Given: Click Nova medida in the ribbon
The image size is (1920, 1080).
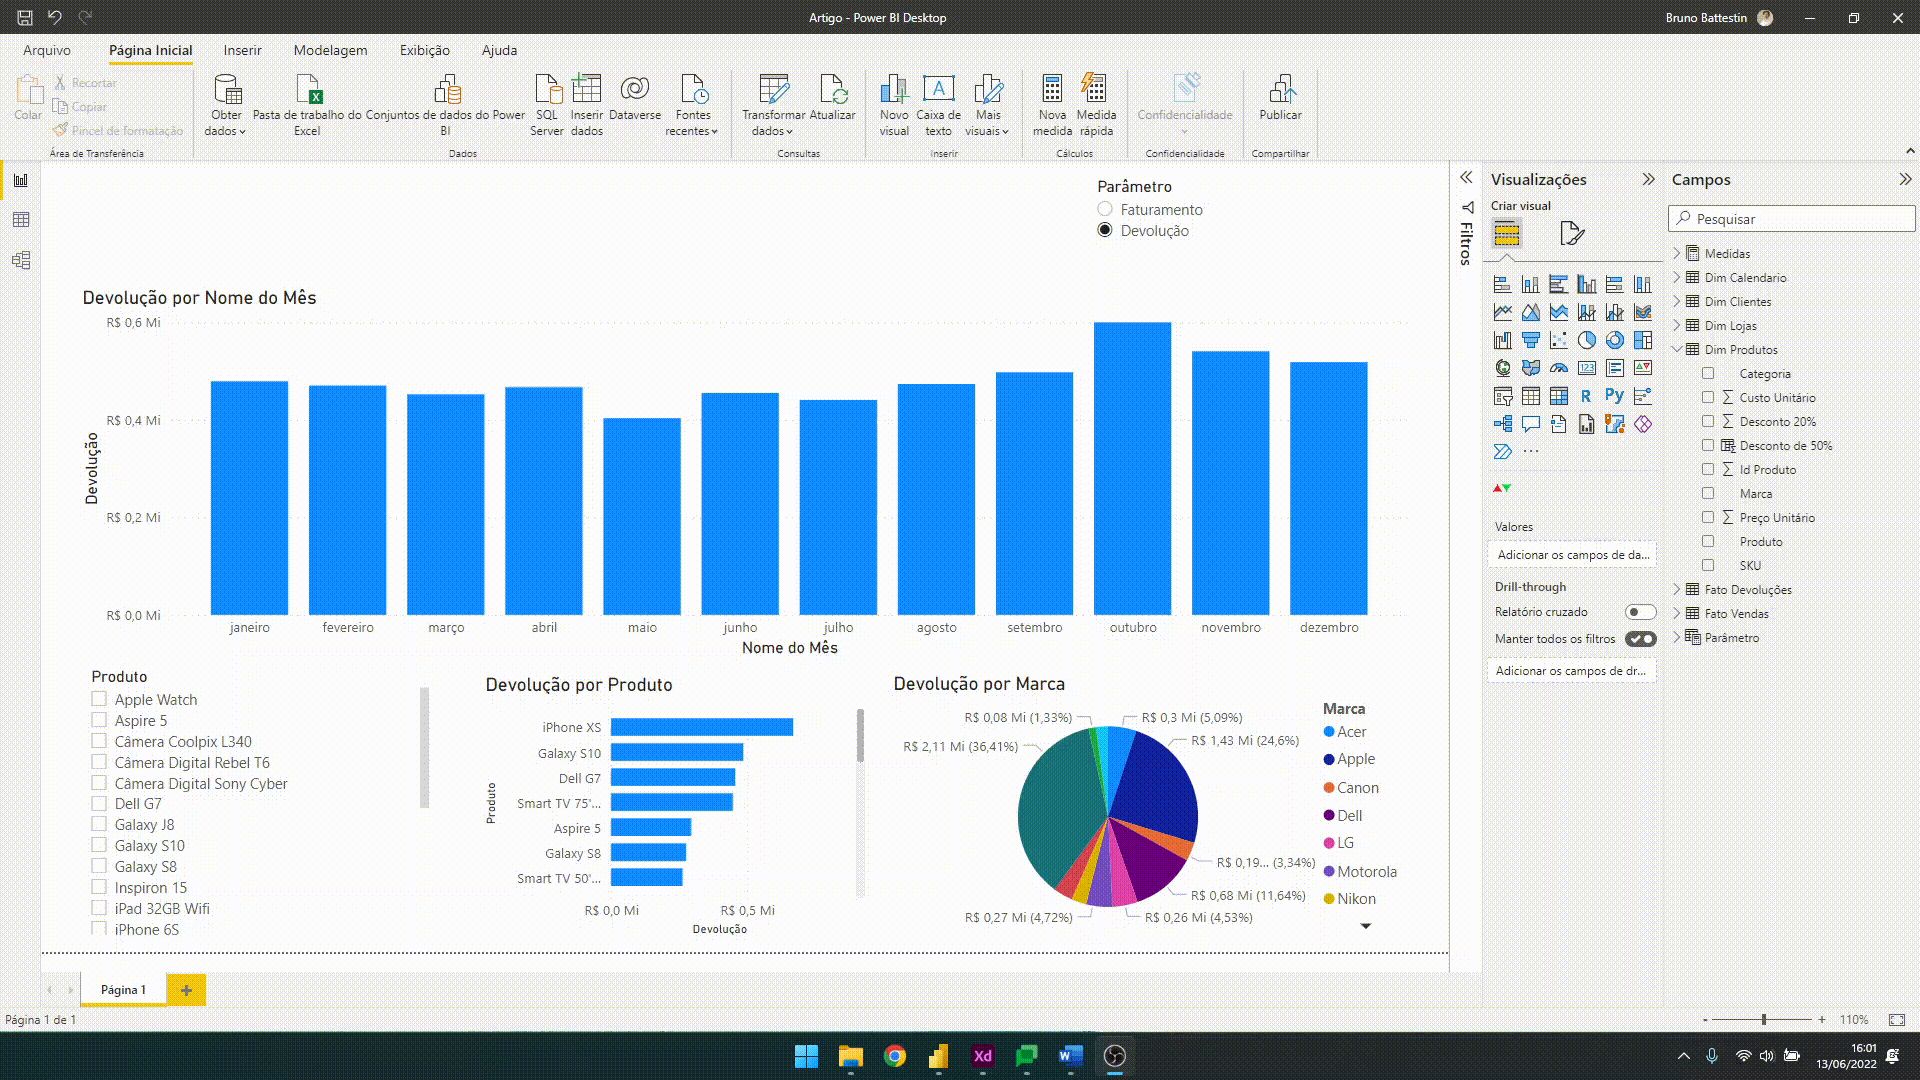Looking at the screenshot, I should pyautogui.click(x=1052, y=105).
